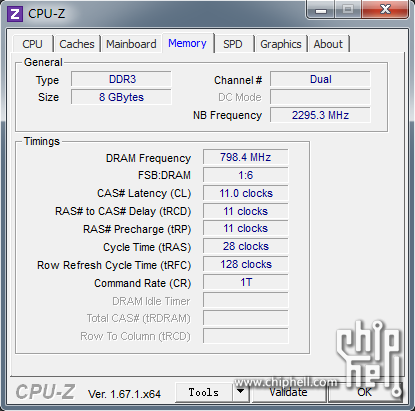This screenshot has width=415, height=411.
Task: Switch to the CPU tab
Action: (32, 44)
